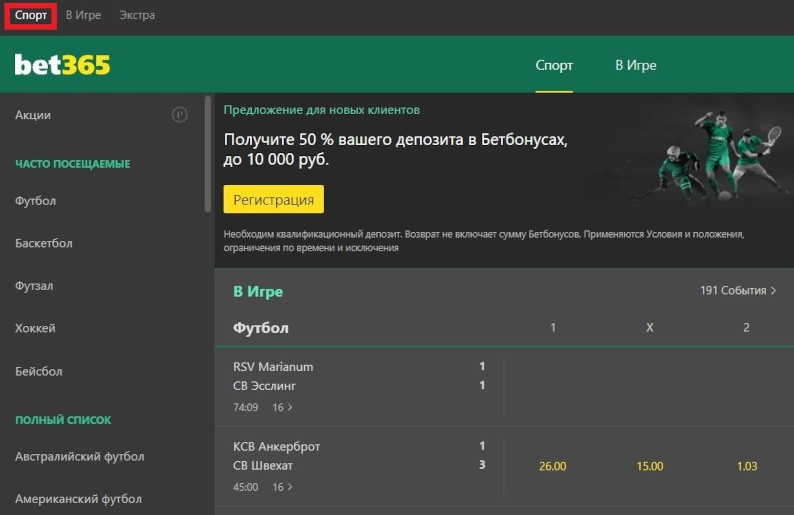Screen dimensions: 794x515
Task: Open the RSV Marianum vs СВ Эсслинг match
Action: click(273, 376)
